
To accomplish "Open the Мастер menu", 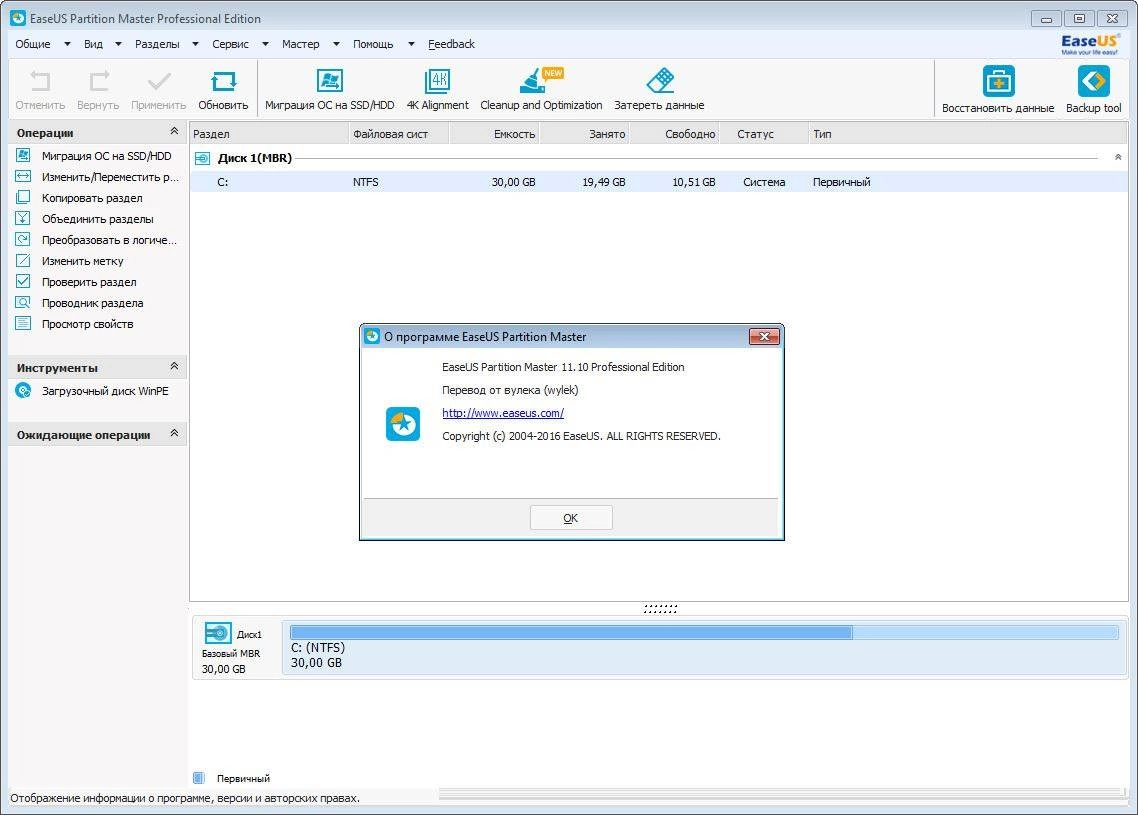I will [300, 44].
